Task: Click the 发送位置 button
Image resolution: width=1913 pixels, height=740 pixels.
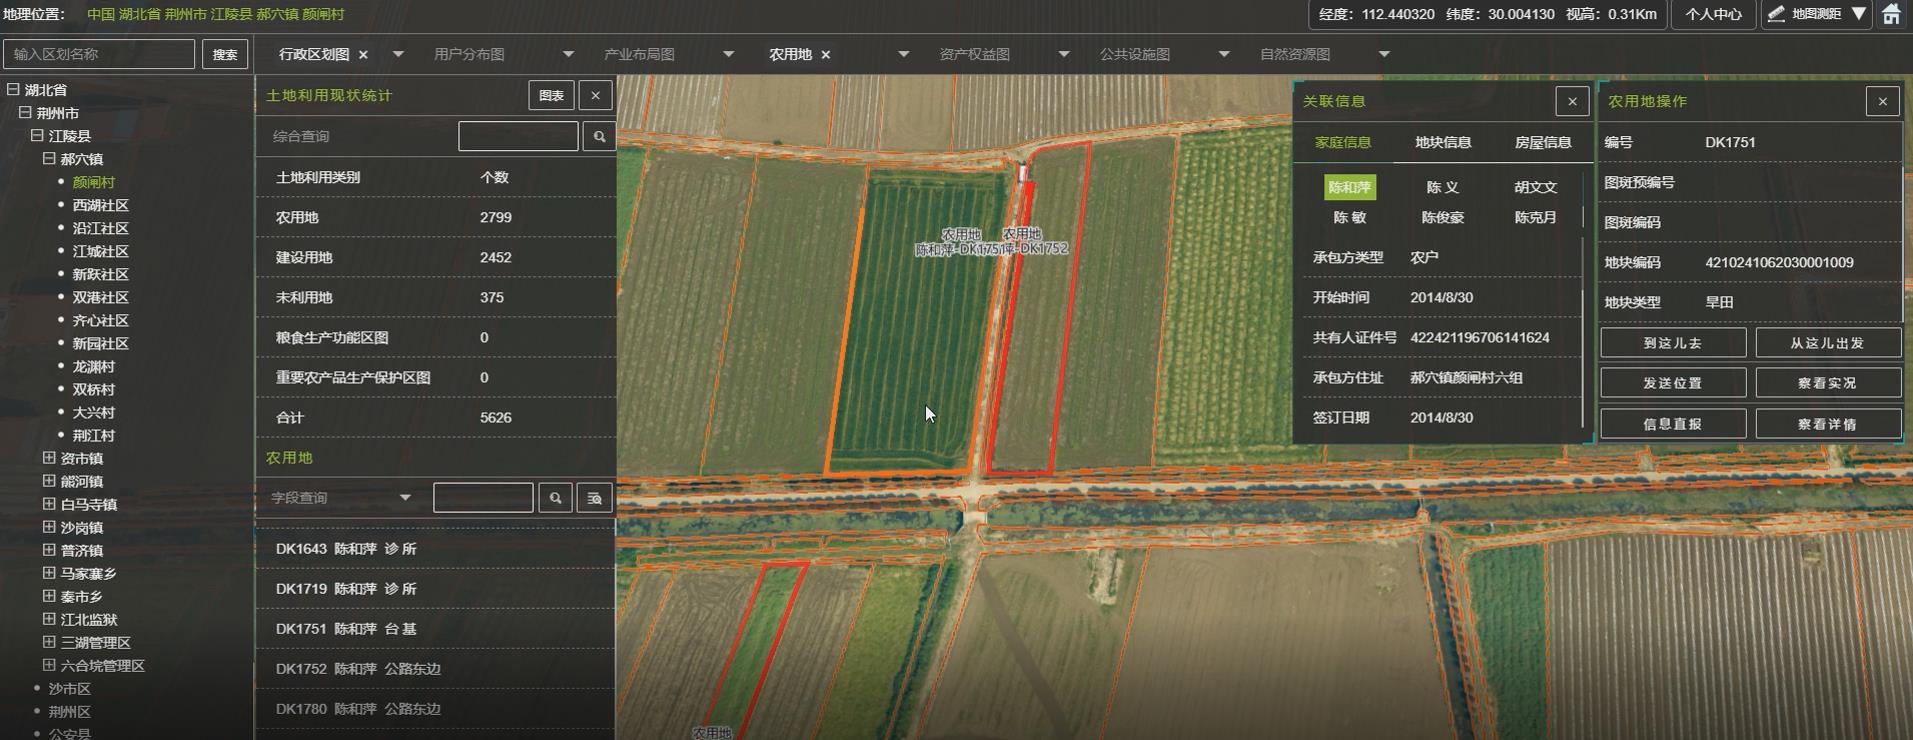Action: (1673, 383)
